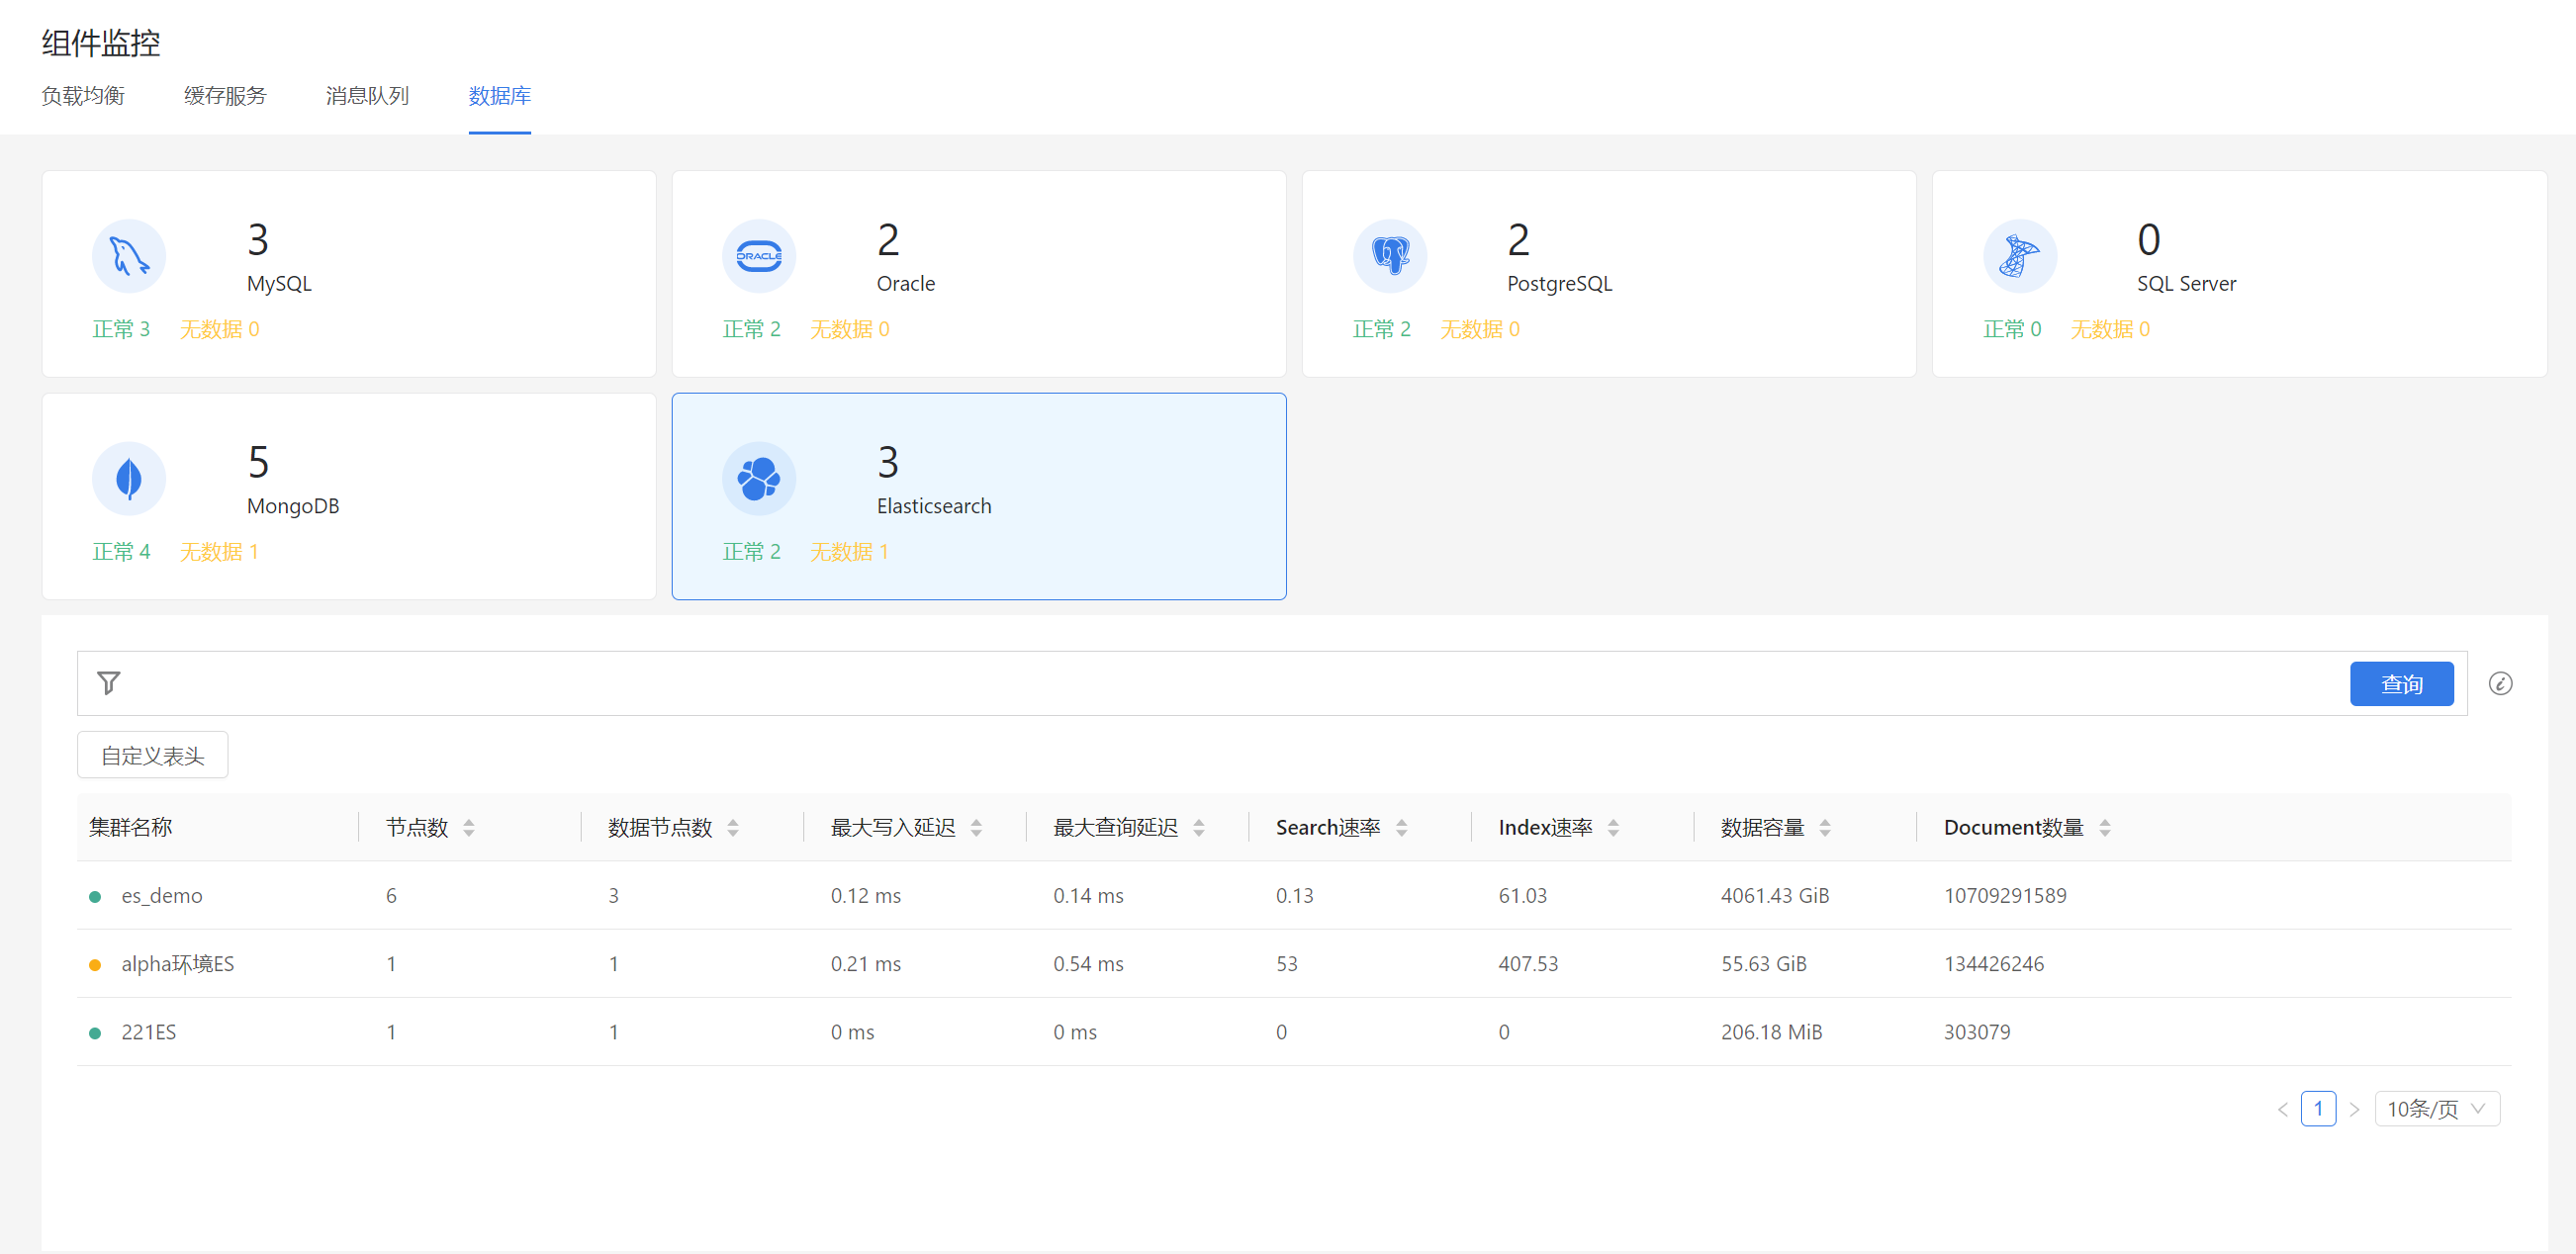
Task: Select the MongoDB card label
Action: [x=293, y=505]
